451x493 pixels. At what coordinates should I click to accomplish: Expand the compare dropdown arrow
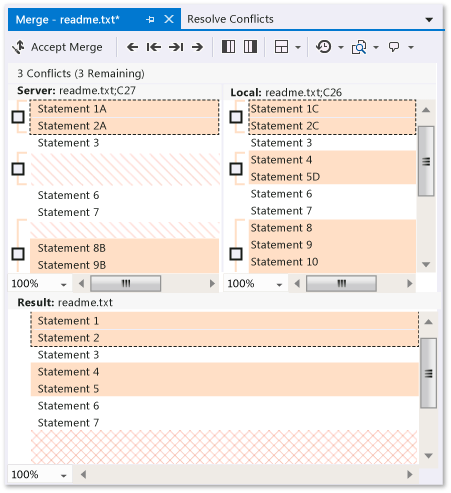point(376,47)
